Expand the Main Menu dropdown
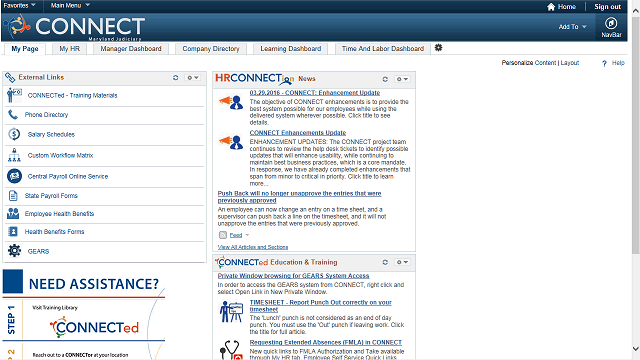Screen dimensions: 640x360 (70, 5)
